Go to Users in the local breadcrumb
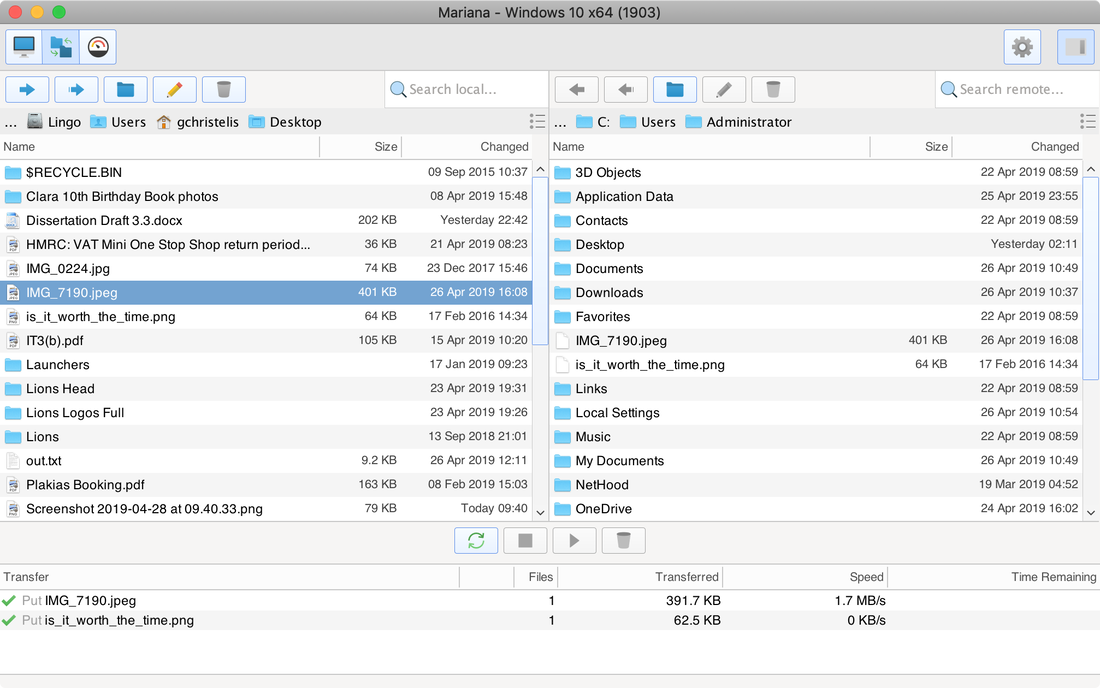 pos(118,122)
